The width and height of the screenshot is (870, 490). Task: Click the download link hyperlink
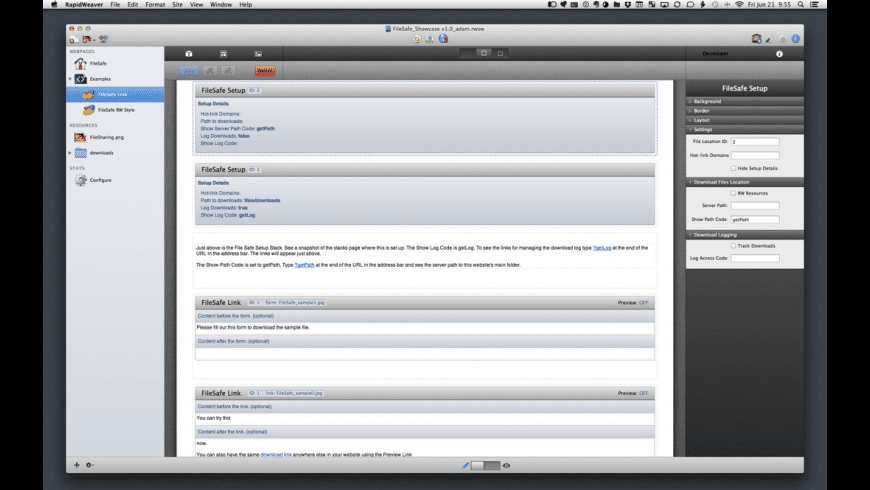tap(276, 454)
